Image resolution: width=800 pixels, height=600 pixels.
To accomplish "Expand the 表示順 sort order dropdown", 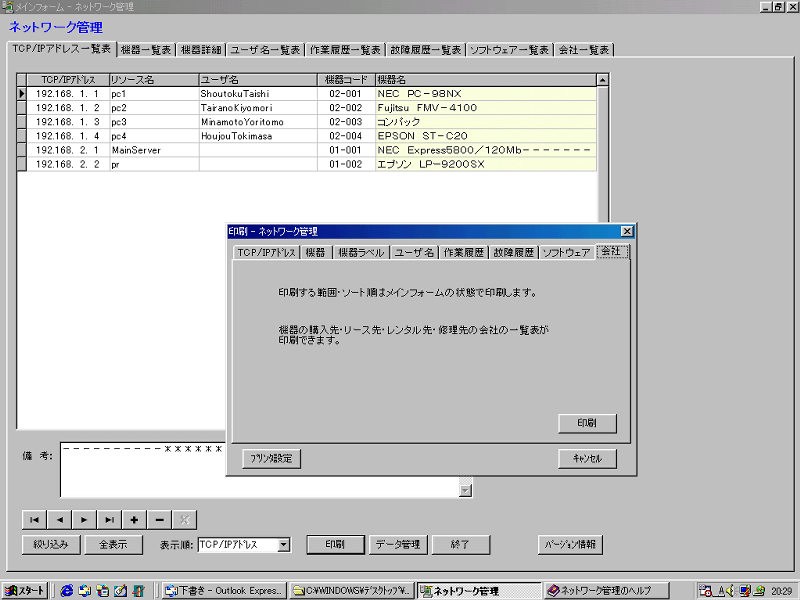I will (284, 545).
